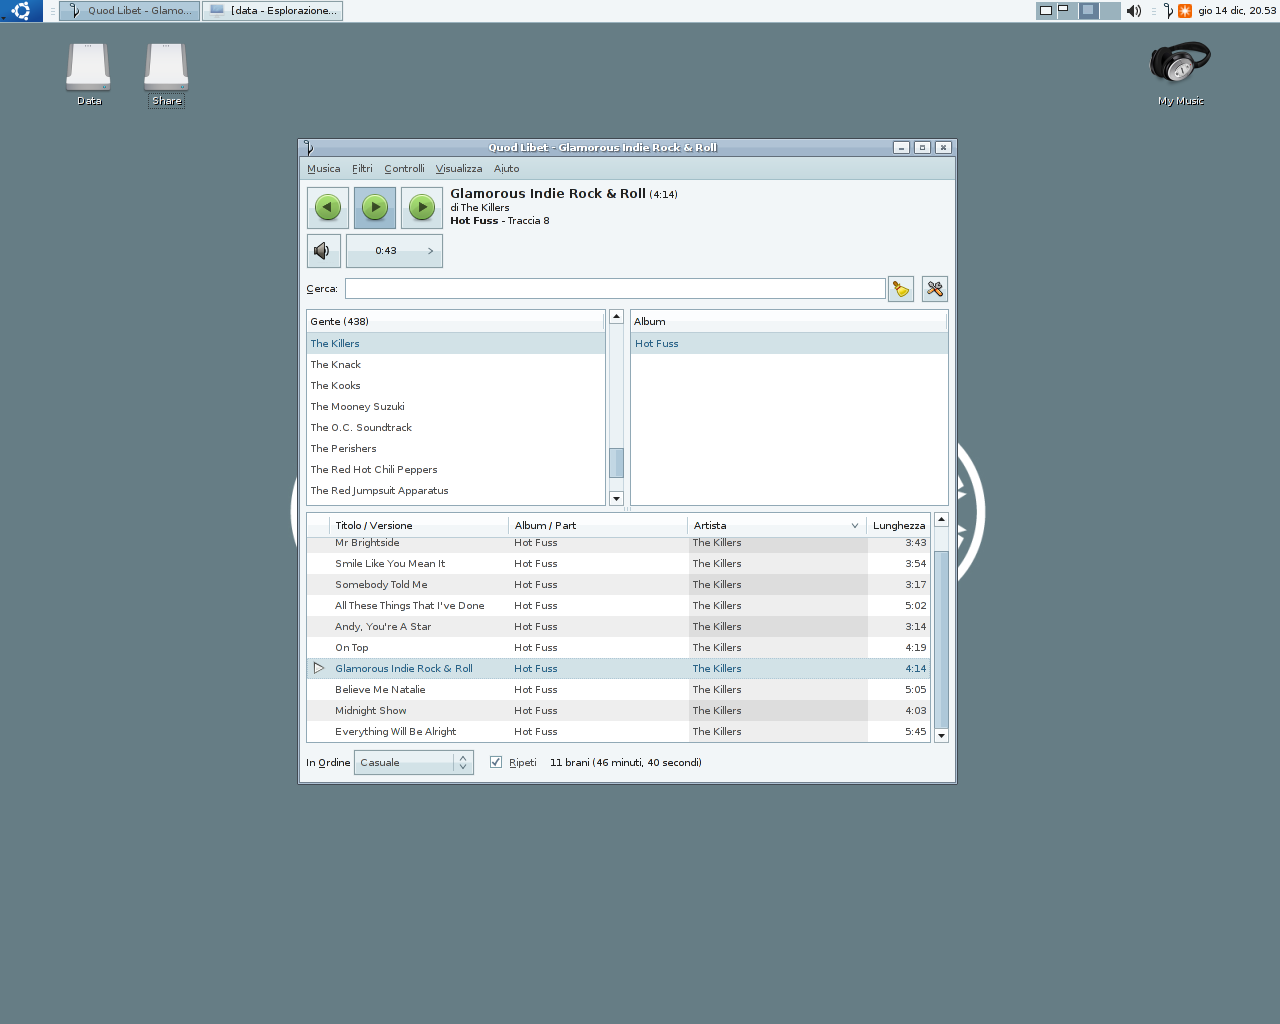Sort by Artista column header
The image size is (1280, 1024).
point(776,525)
